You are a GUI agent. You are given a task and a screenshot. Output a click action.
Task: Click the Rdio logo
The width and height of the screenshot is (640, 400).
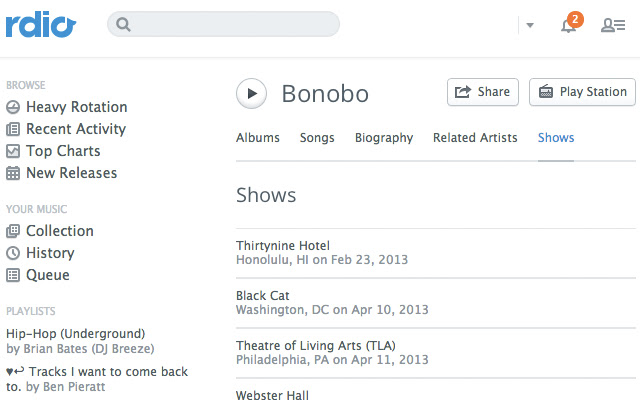[x=40, y=25]
